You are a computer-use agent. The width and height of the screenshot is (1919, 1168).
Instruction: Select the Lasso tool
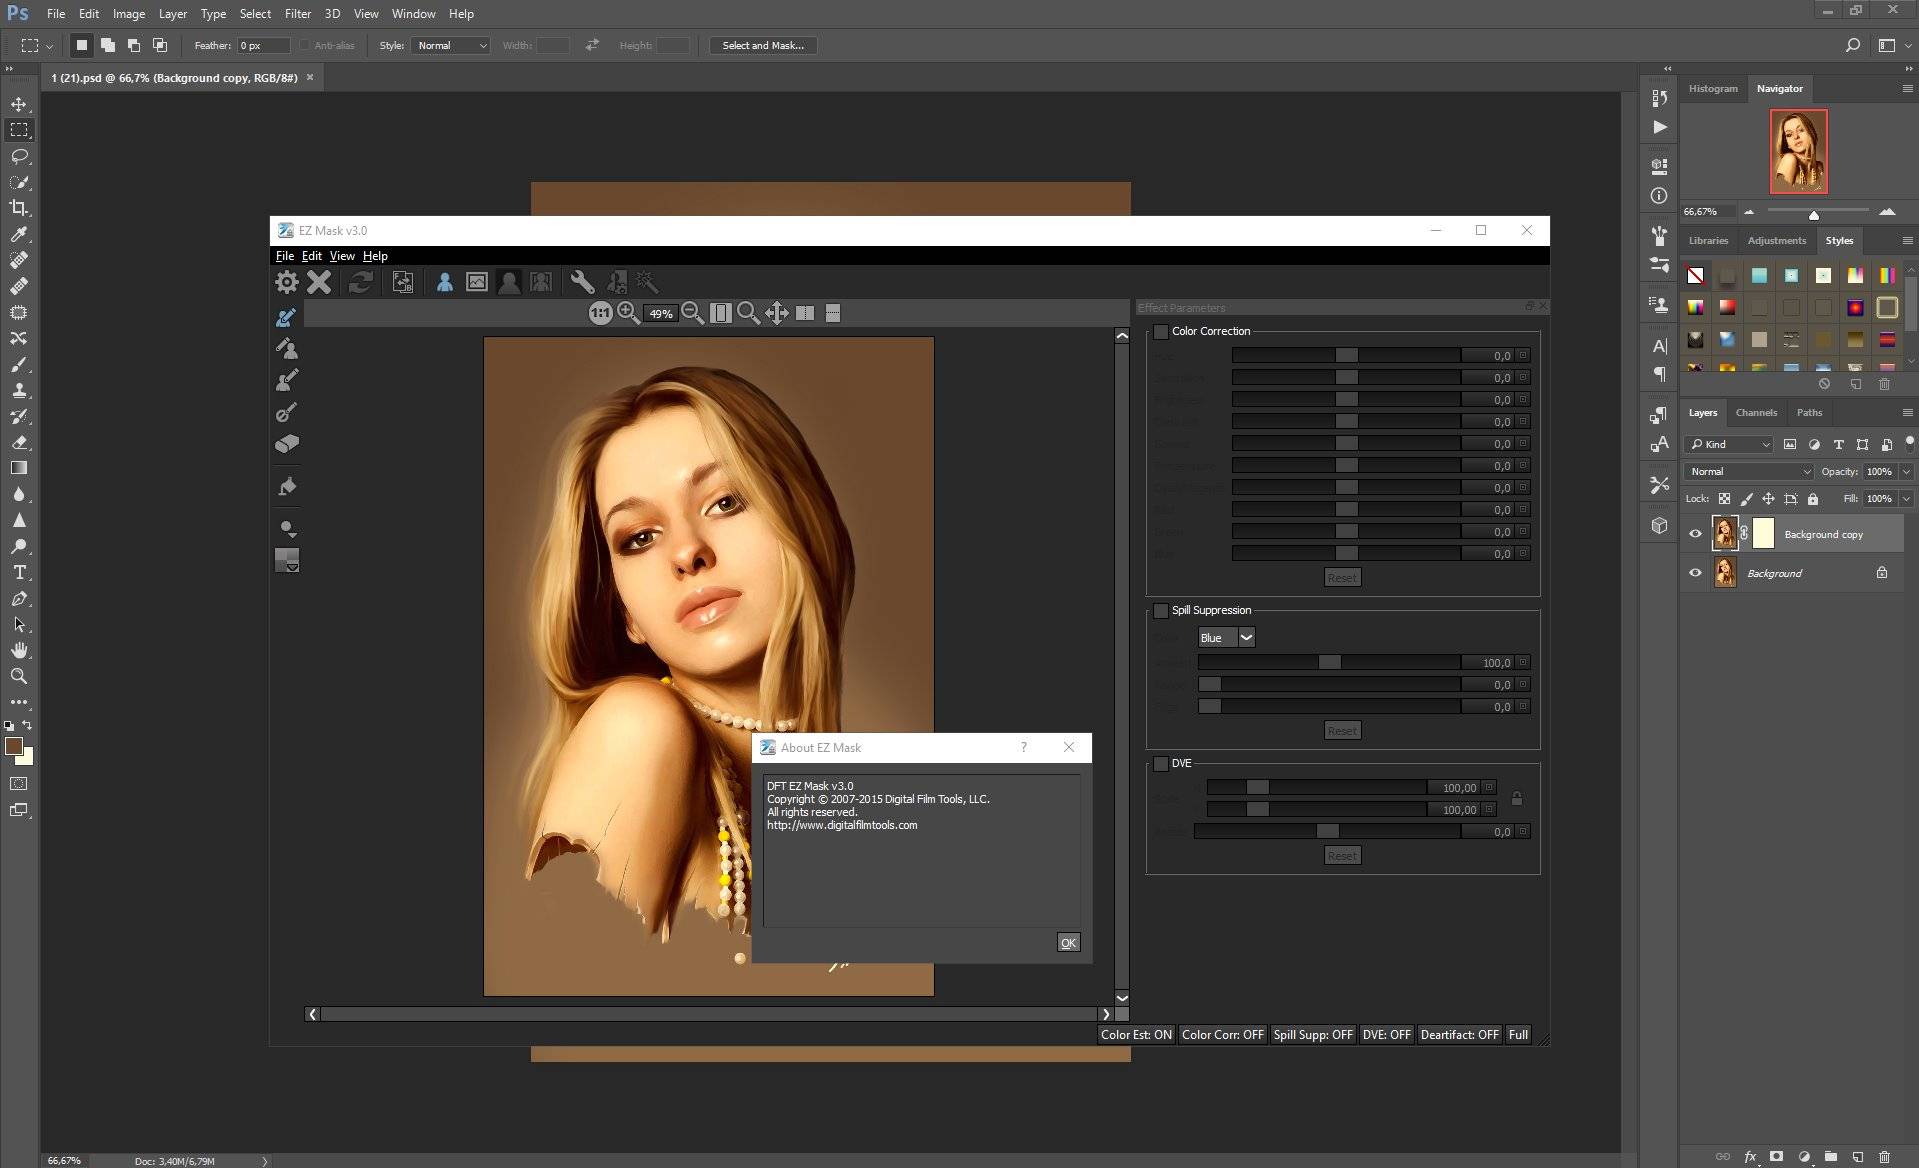point(19,156)
